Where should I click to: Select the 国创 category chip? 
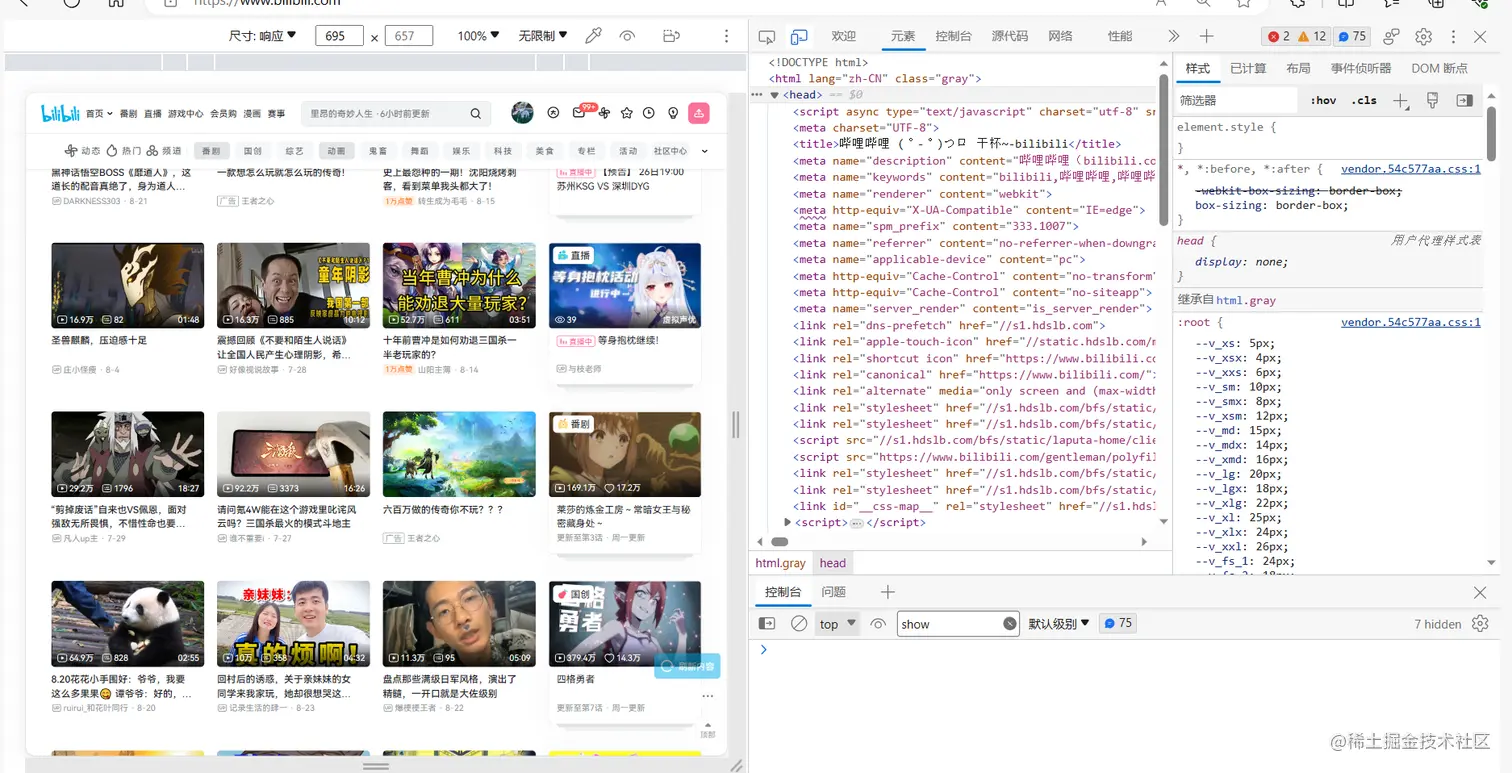[253, 151]
